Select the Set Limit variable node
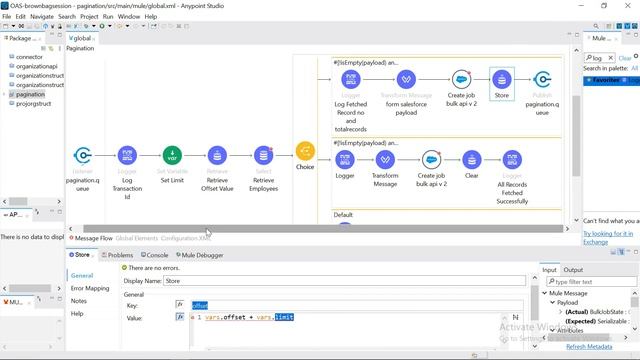640x360 pixels. [172, 155]
